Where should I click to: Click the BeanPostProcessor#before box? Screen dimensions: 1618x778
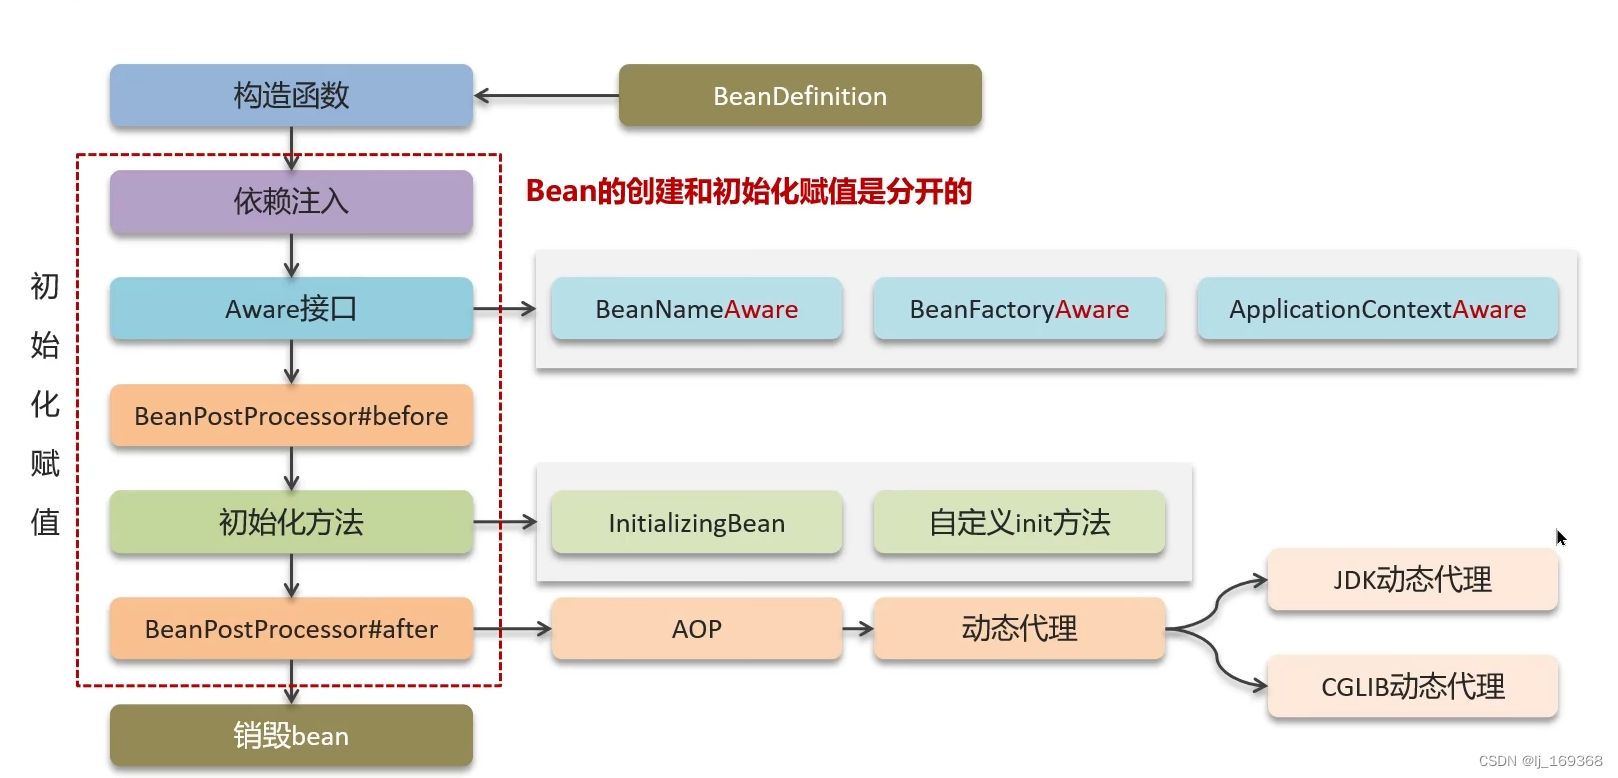coord(291,416)
